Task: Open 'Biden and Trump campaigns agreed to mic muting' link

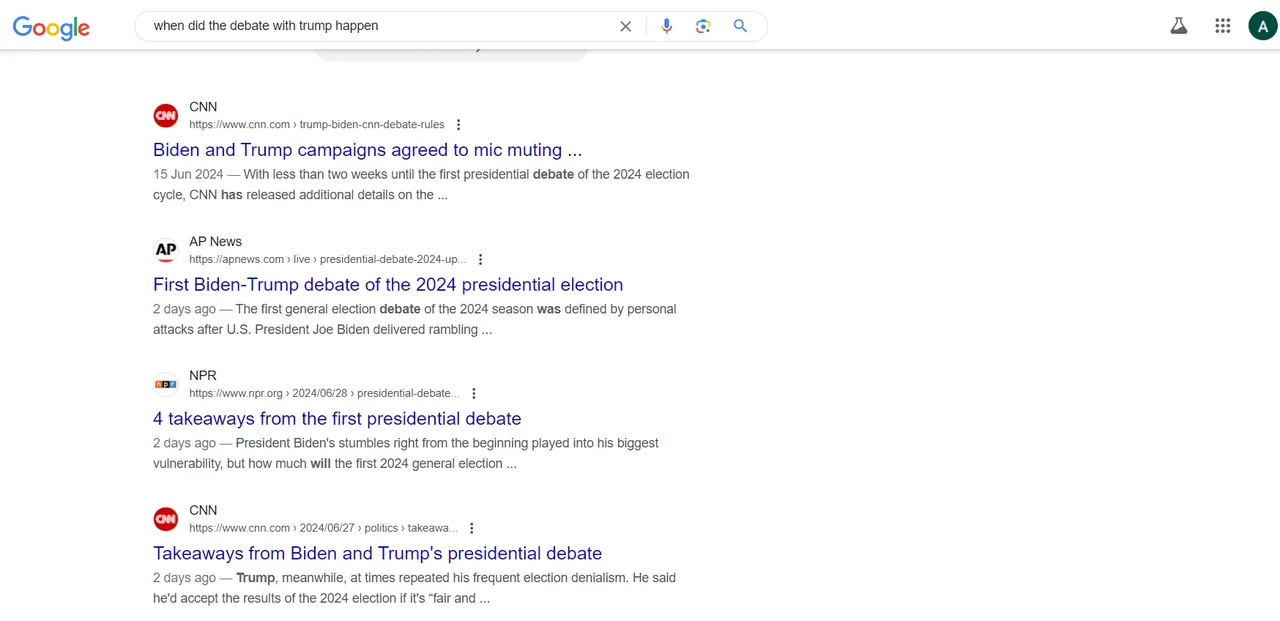Action: [x=367, y=150]
